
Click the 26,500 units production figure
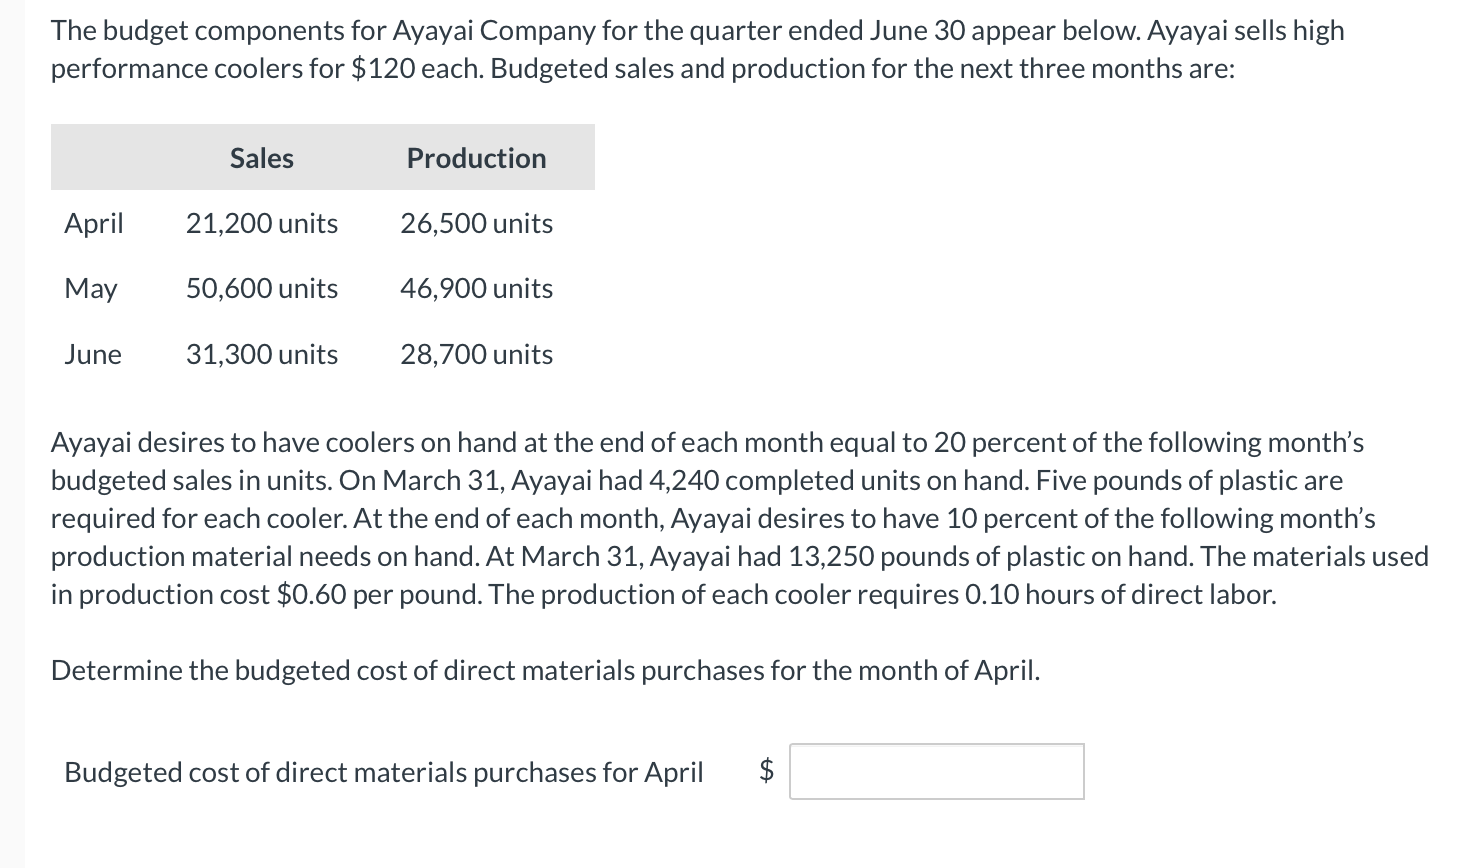coord(475,223)
